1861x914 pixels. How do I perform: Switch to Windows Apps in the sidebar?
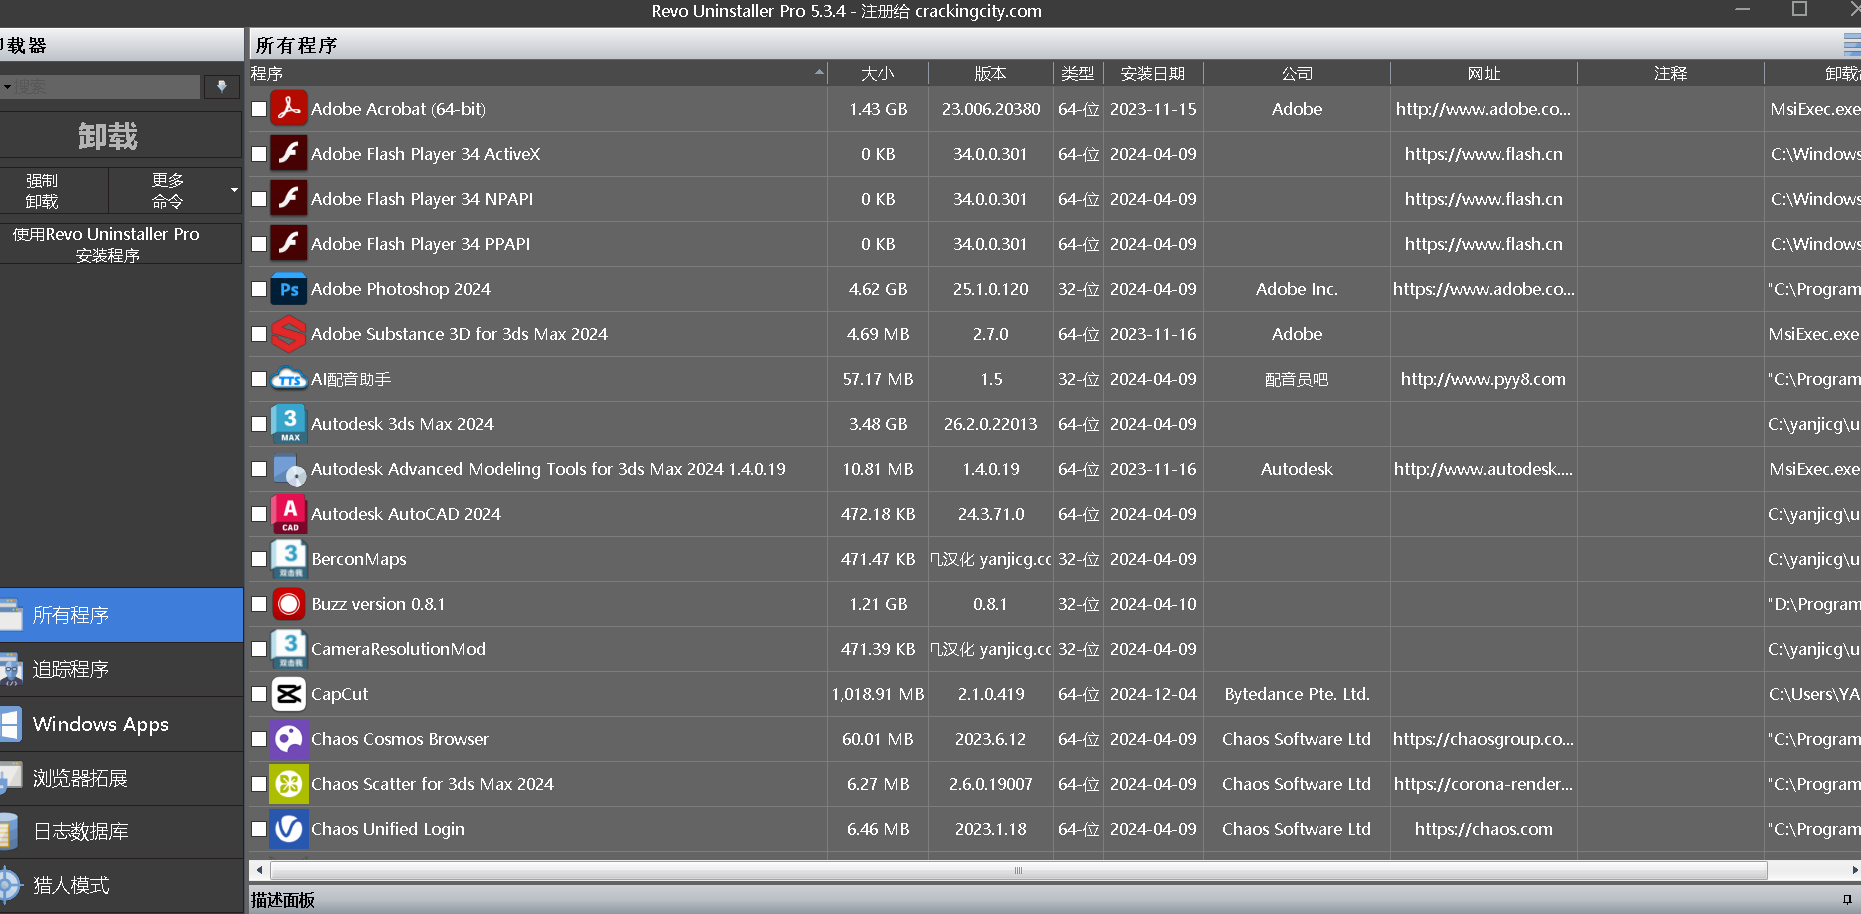tap(121, 724)
